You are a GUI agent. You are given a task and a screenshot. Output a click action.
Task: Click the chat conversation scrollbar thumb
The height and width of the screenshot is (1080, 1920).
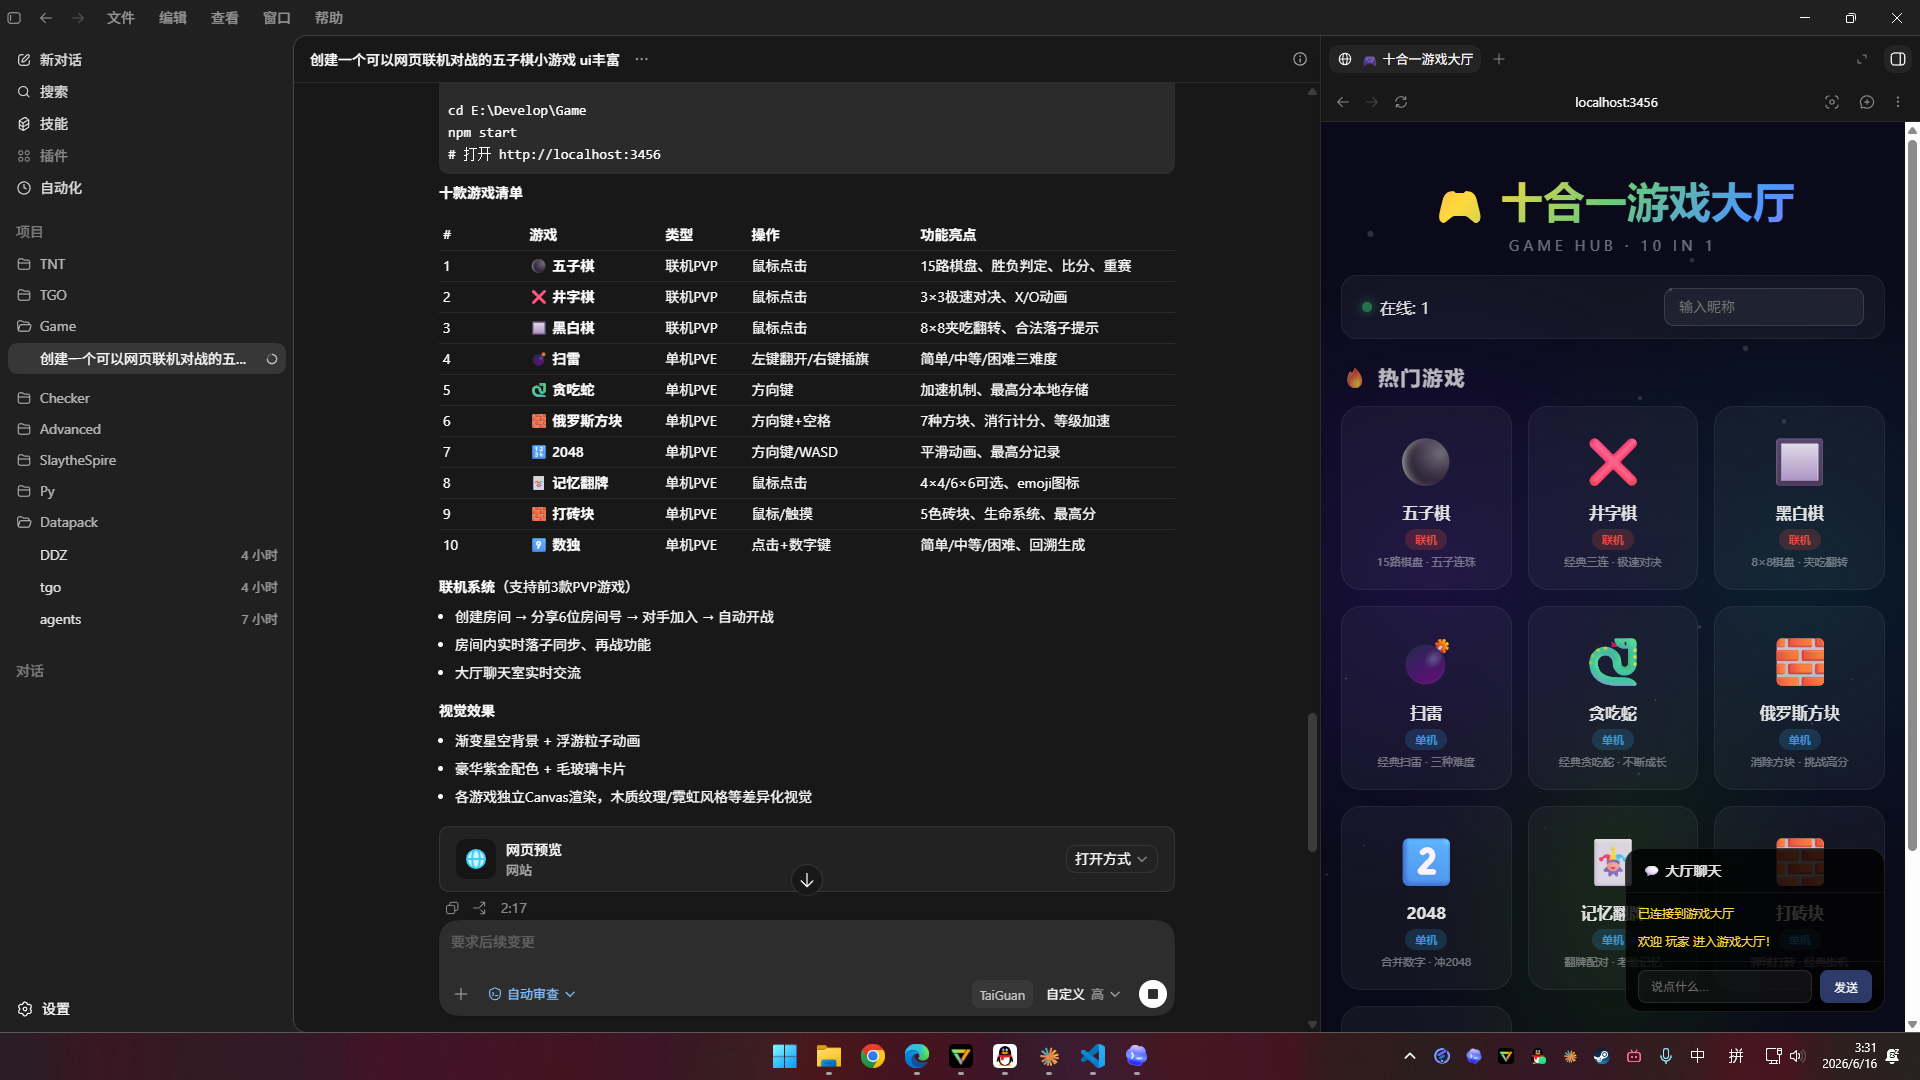click(x=1312, y=782)
